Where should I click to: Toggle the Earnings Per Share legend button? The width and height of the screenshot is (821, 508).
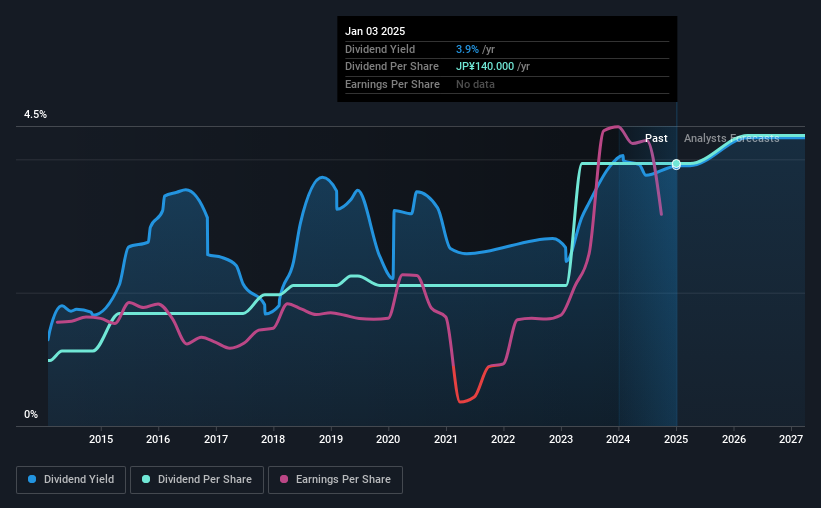(335, 480)
